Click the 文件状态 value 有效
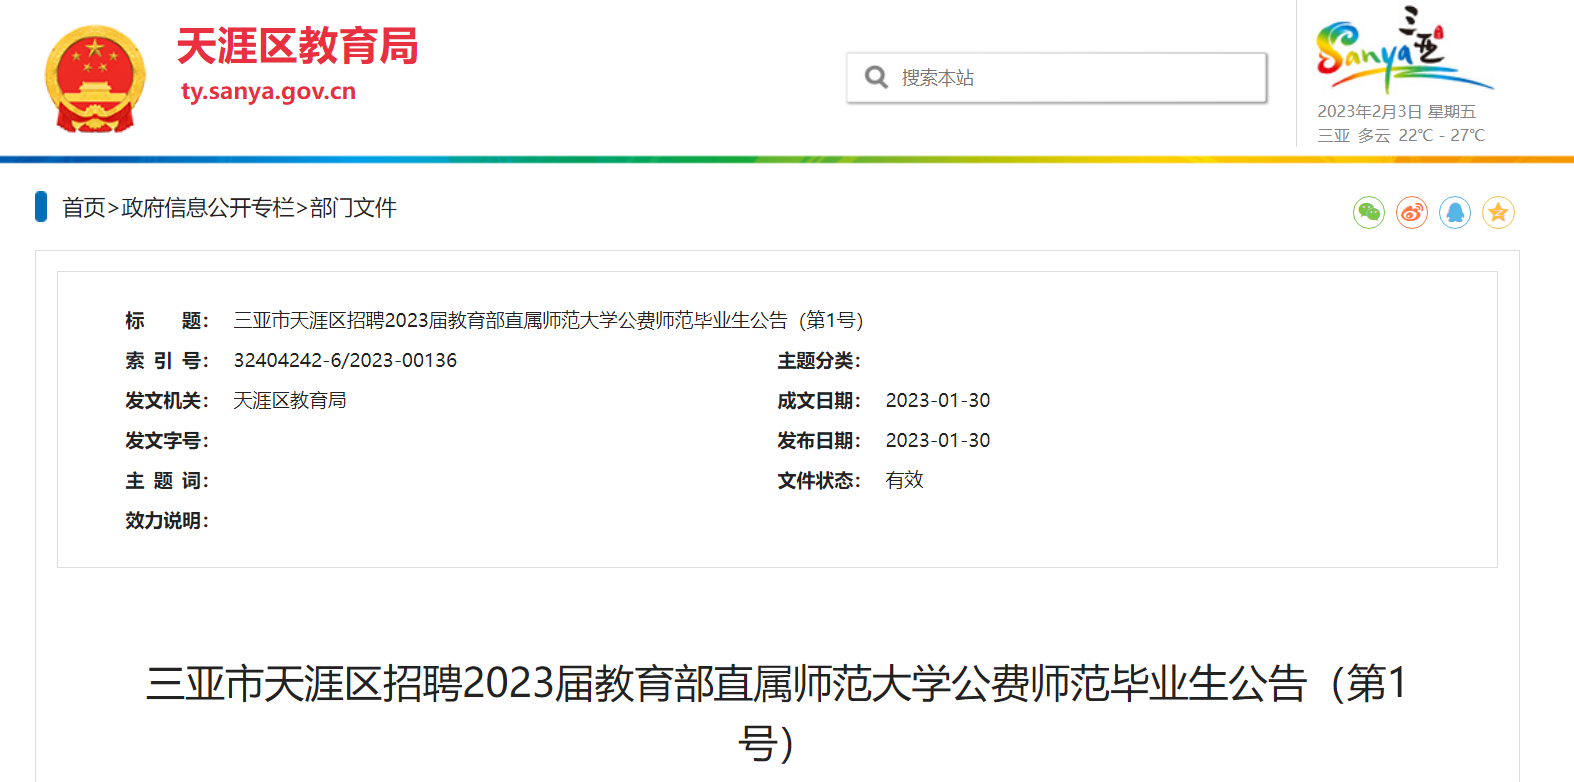The height and width of the screenshot is (782, 1574). (x=904, y=480)
